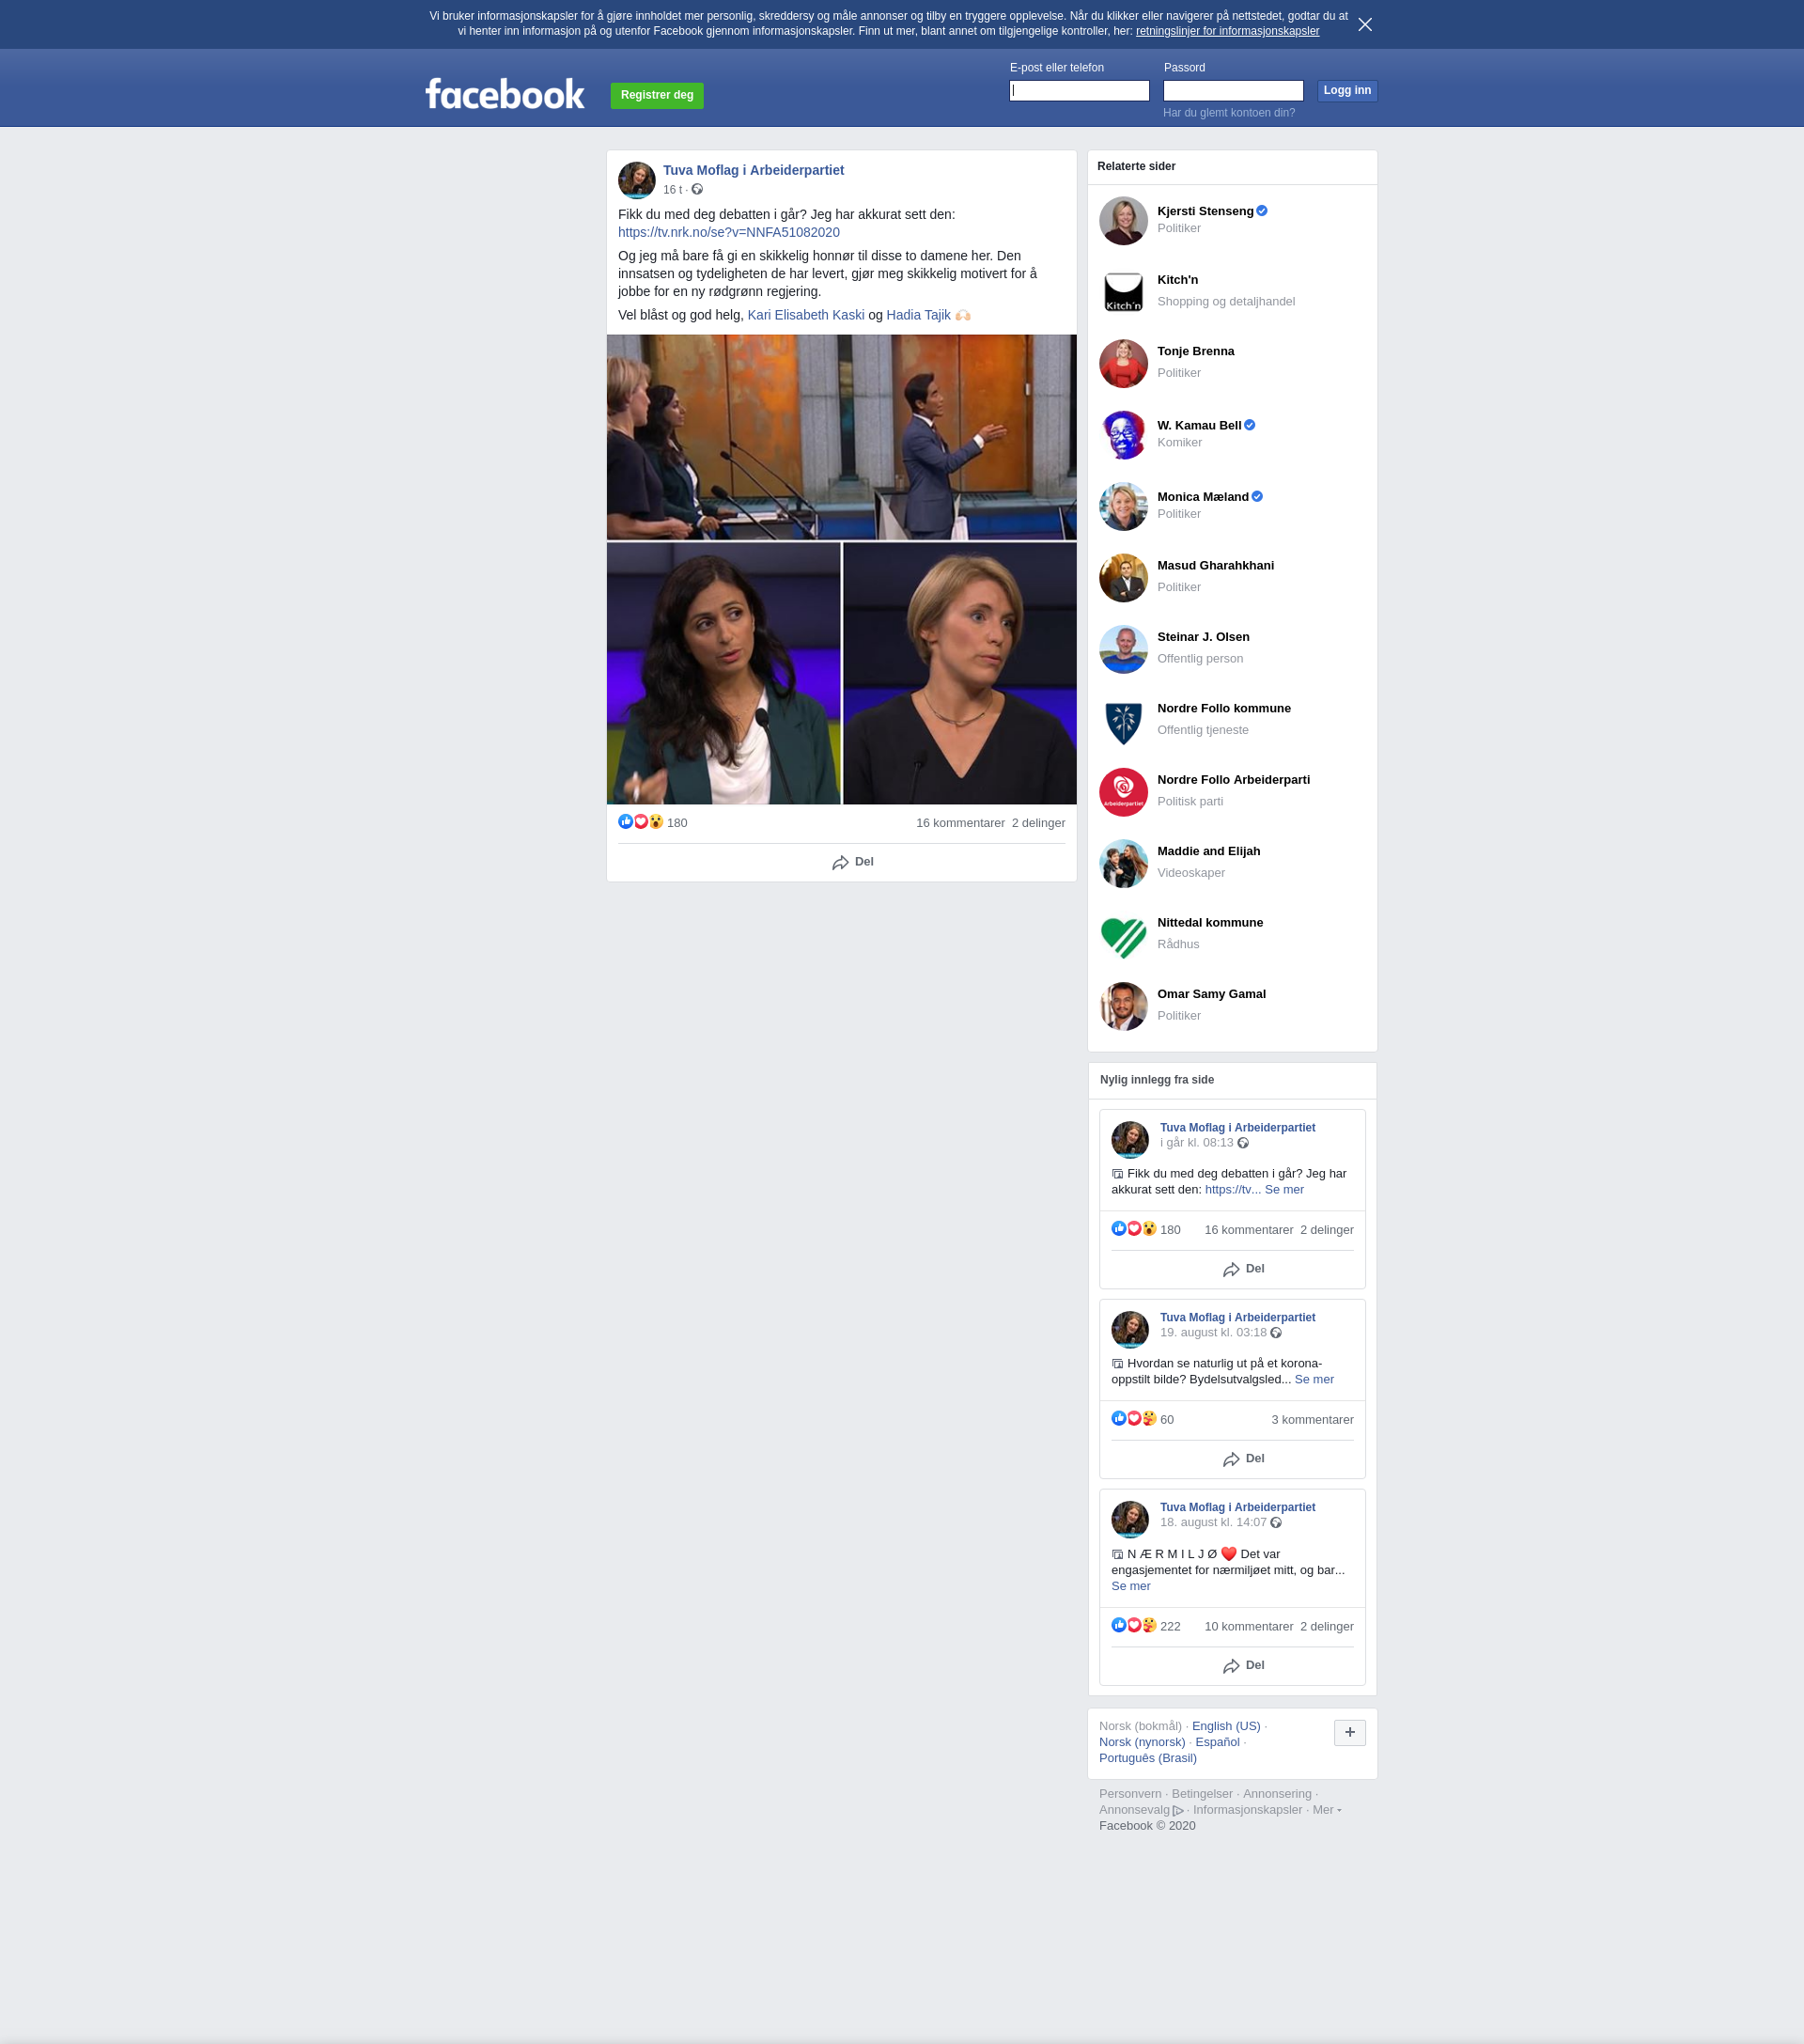Viewport: 1804px width, 2044px height.
Task: Click the green Registrer deg button
Action: tap(657, 95)
